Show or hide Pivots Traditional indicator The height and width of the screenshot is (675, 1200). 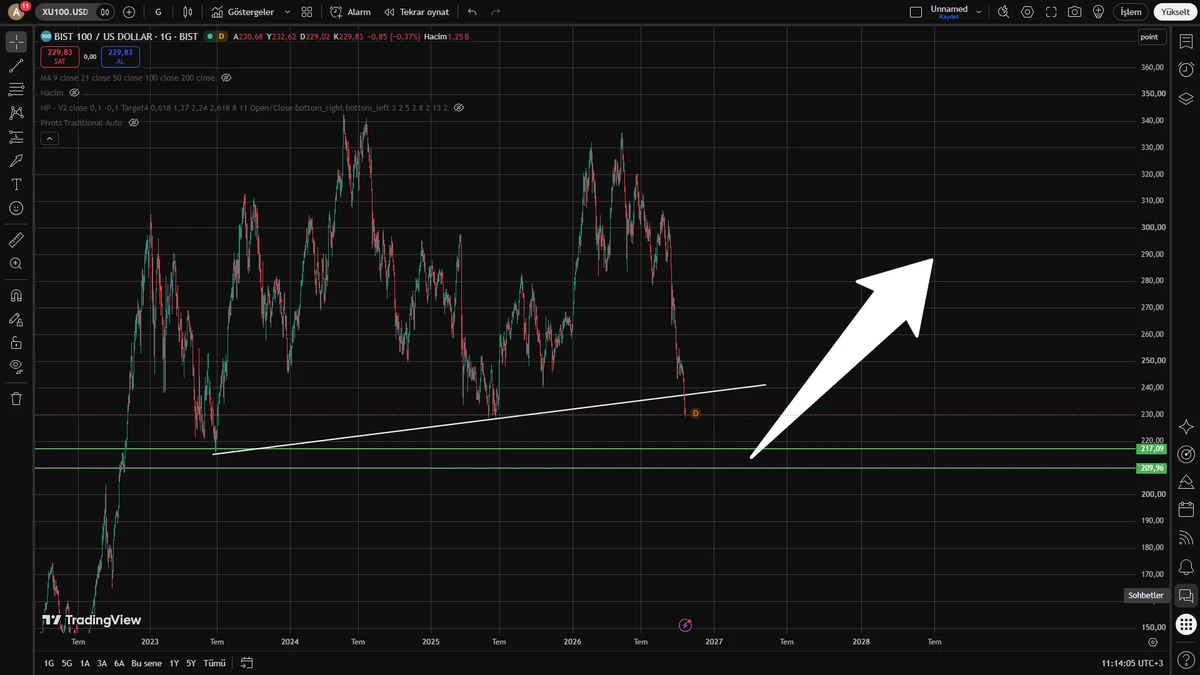click(133, 123)
